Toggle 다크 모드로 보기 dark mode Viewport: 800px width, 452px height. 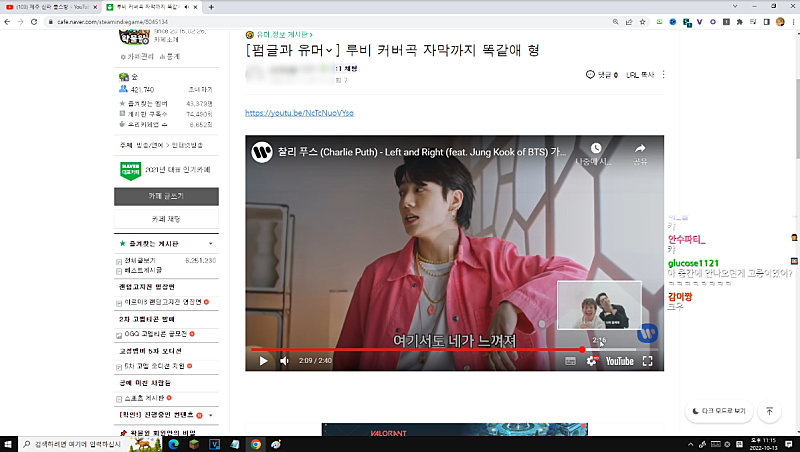click(x=719, y=411)
